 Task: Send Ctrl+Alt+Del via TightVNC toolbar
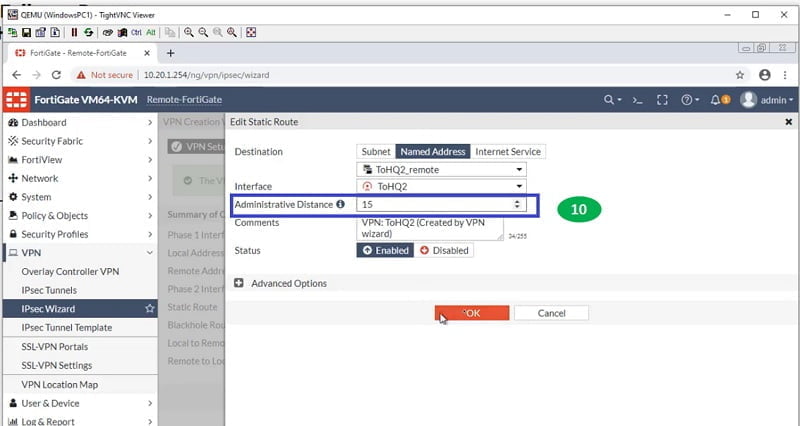coord(108,32)
